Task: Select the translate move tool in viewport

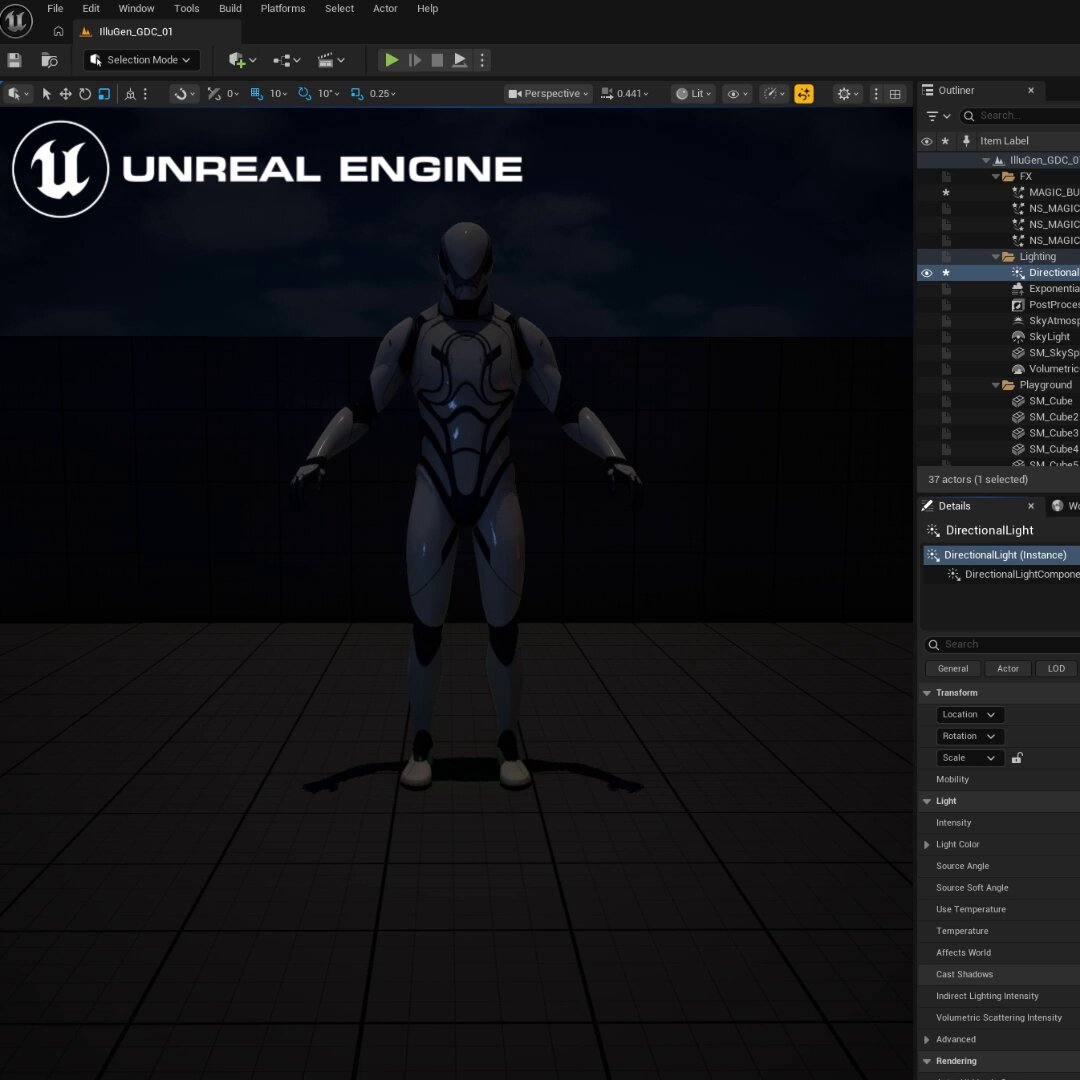Action: [65, 94]
